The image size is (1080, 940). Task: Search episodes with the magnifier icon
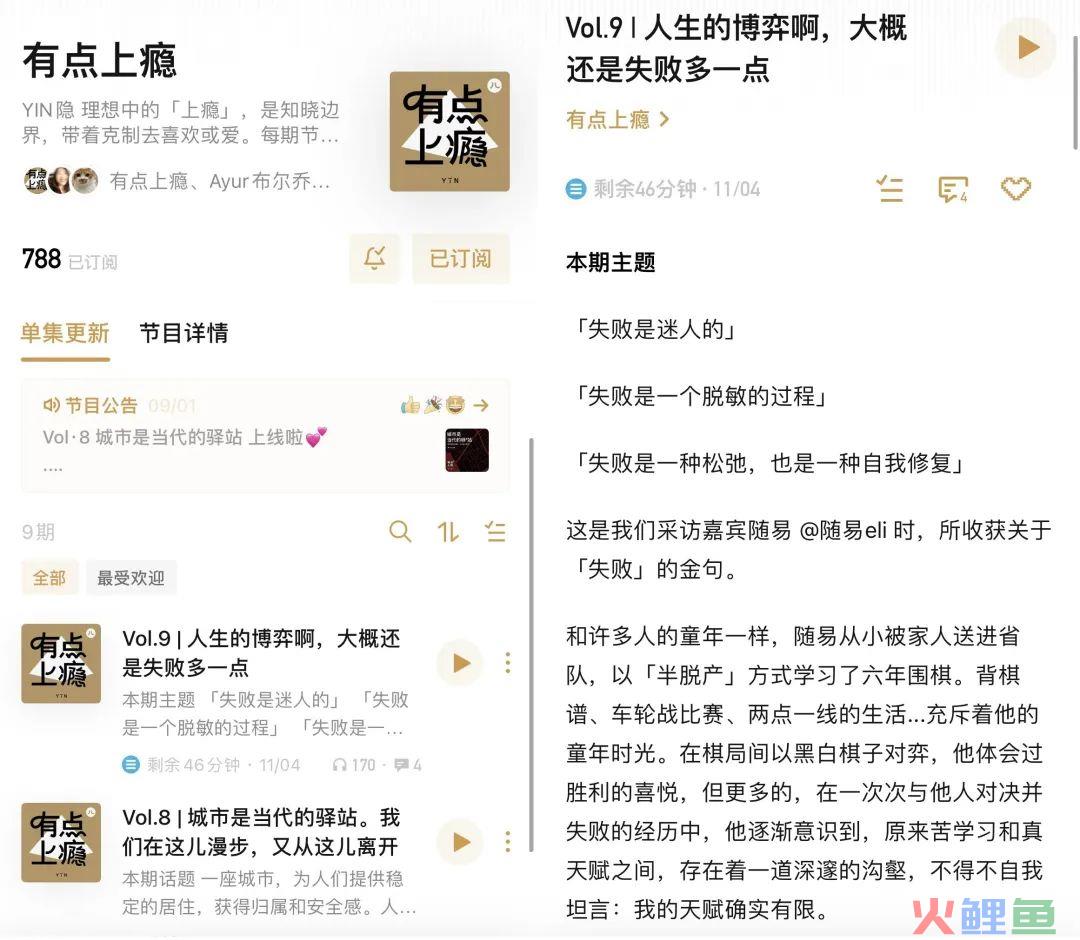point(400,532)
